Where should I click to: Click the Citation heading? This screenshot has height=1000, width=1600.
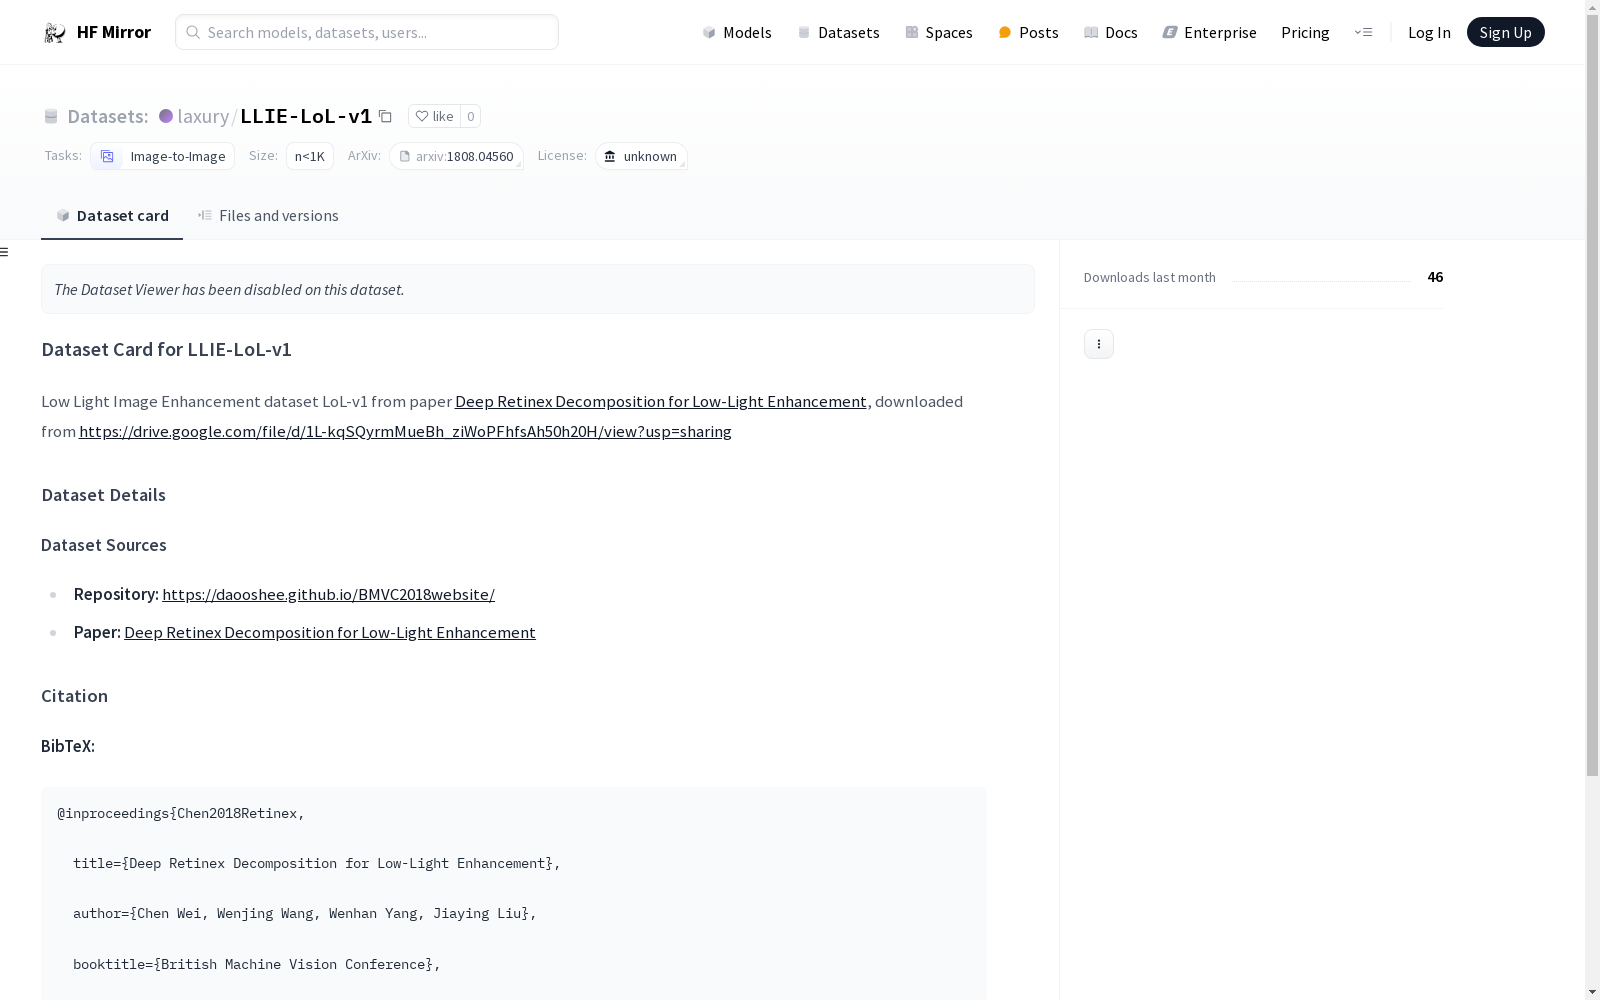74,696
